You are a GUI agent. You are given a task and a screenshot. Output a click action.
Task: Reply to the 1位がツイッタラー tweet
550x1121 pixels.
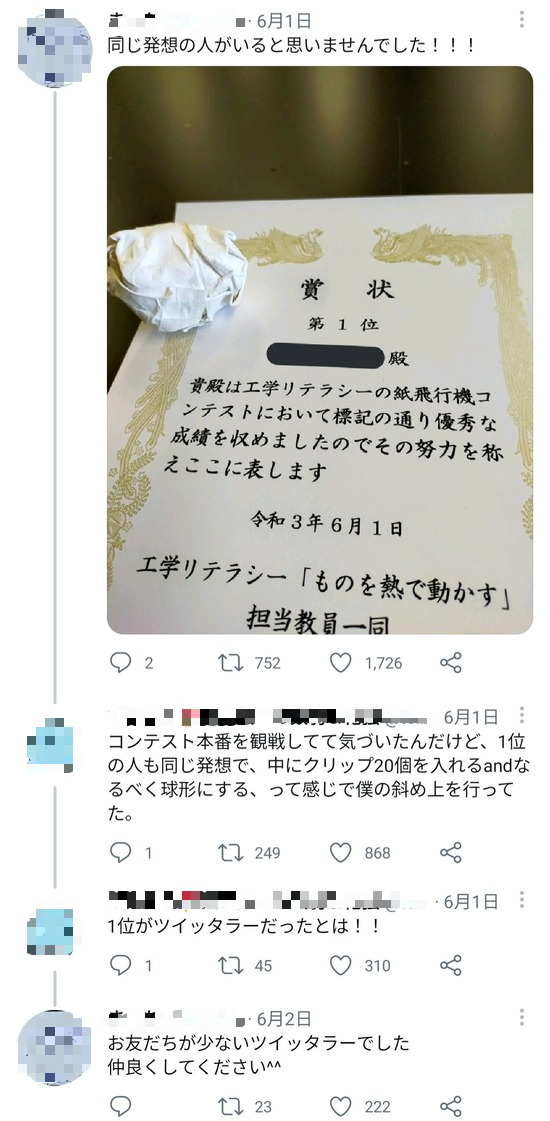[120, 966]
